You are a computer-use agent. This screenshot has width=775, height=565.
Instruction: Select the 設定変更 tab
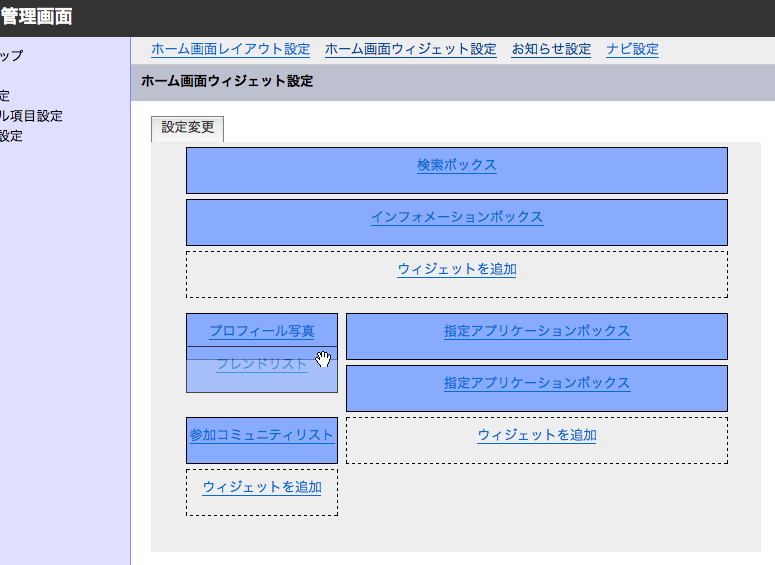[x=188, y=129]
